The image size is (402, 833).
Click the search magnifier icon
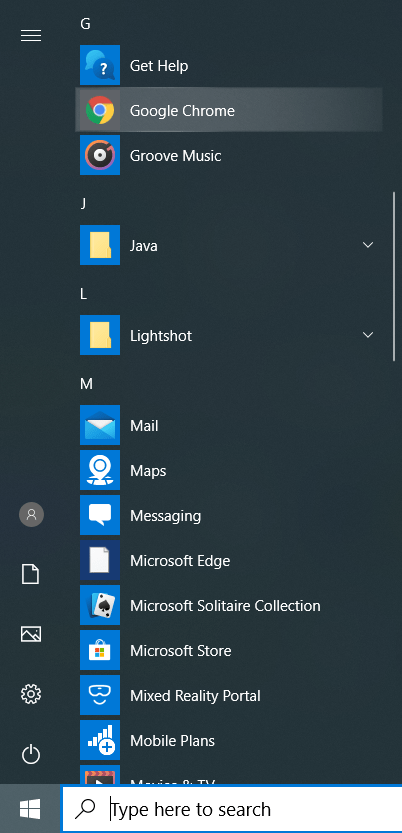[x=85, y=809]
